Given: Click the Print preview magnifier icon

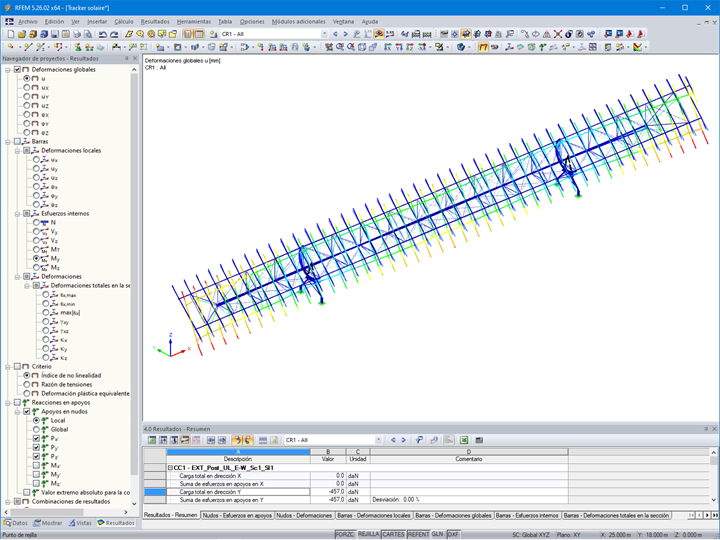Looking at the screenshot, I should [88, 34].
